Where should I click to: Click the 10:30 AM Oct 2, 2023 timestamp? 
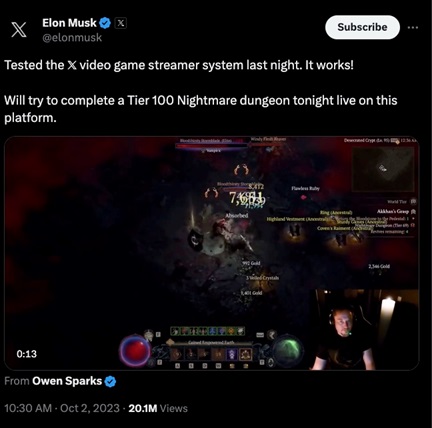(62, 408)
